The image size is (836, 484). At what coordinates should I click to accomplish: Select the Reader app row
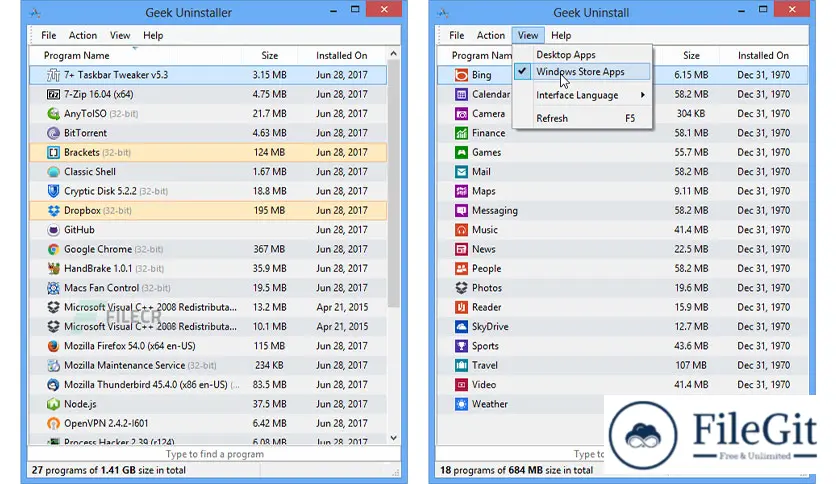pos(622,307)
